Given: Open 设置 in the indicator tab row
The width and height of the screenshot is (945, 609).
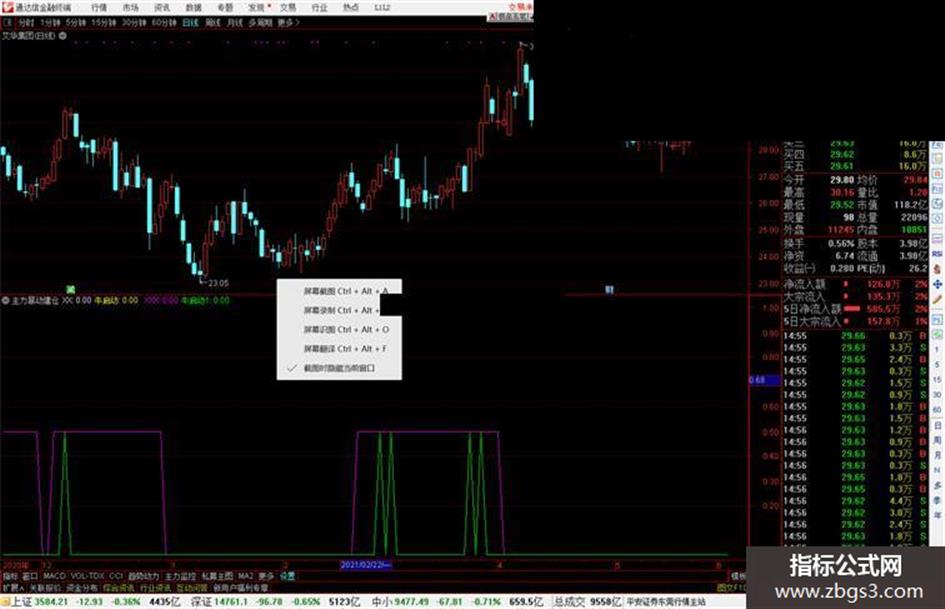Looking at the screenshot, I should [x=287, y=576].
